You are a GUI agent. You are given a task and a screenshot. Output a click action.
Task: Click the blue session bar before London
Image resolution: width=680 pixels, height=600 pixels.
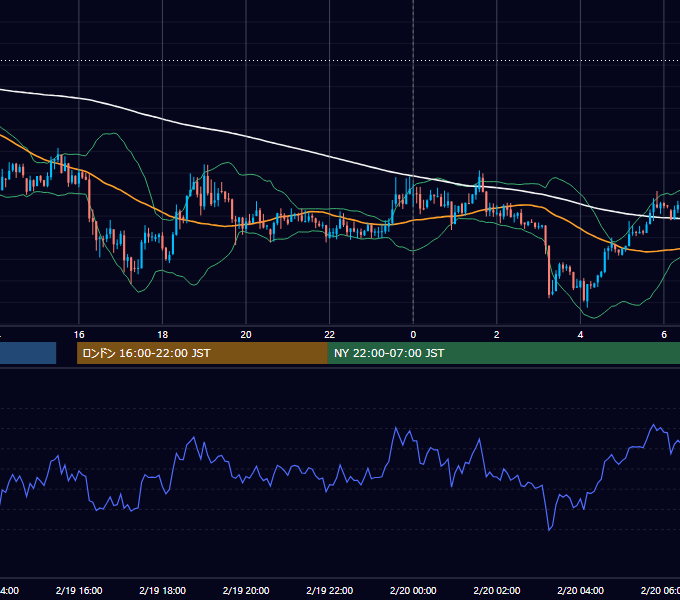click(x=28, y=353)
